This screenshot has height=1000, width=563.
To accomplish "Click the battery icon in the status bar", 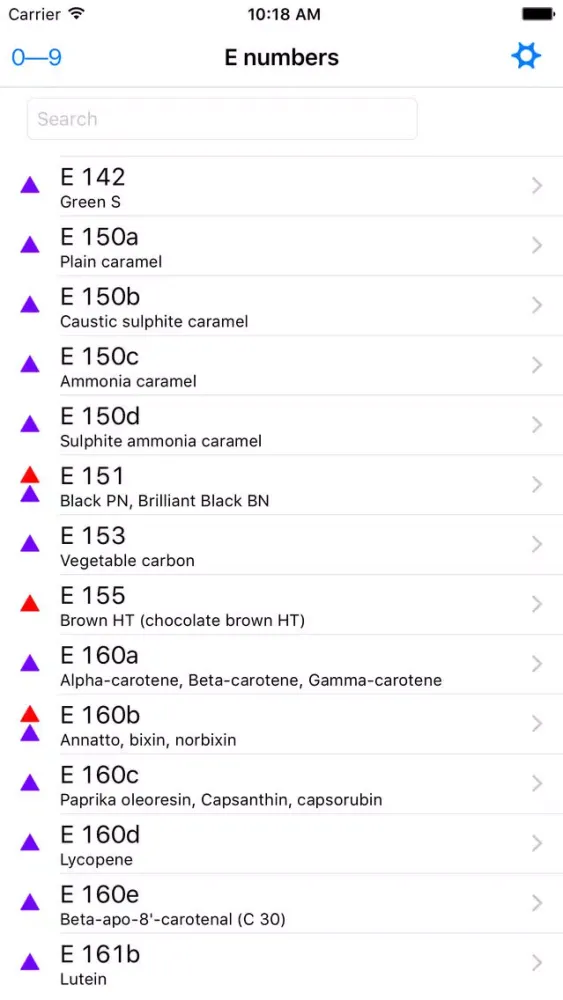I will click(x=537, y=14).
